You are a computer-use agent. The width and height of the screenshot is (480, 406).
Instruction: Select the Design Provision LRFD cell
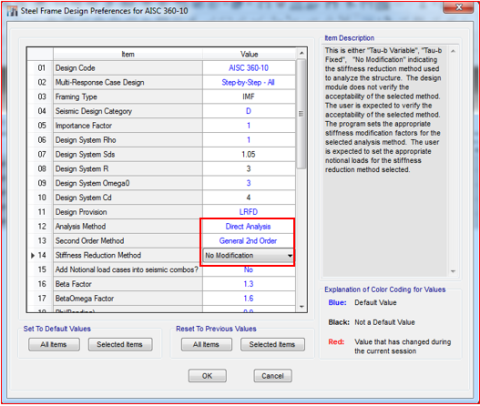(x=248, y=212)
